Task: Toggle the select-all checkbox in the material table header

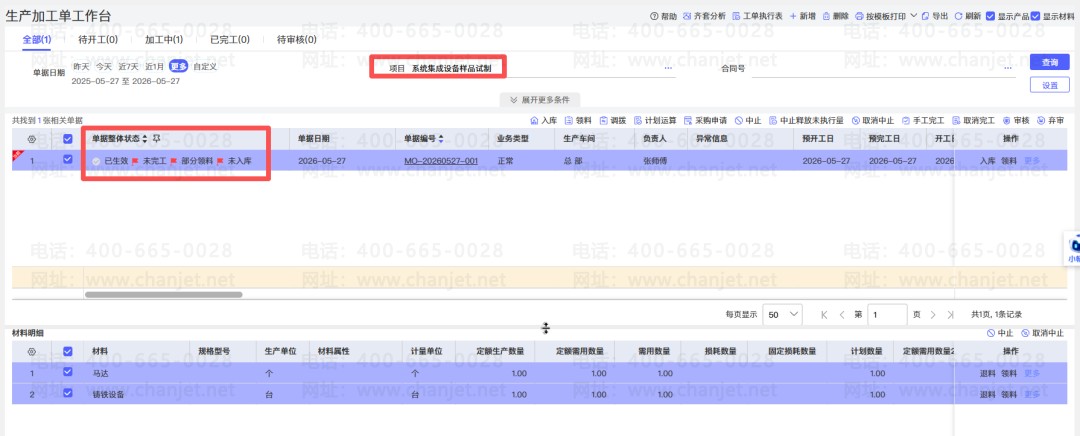Action: [68, 351]
